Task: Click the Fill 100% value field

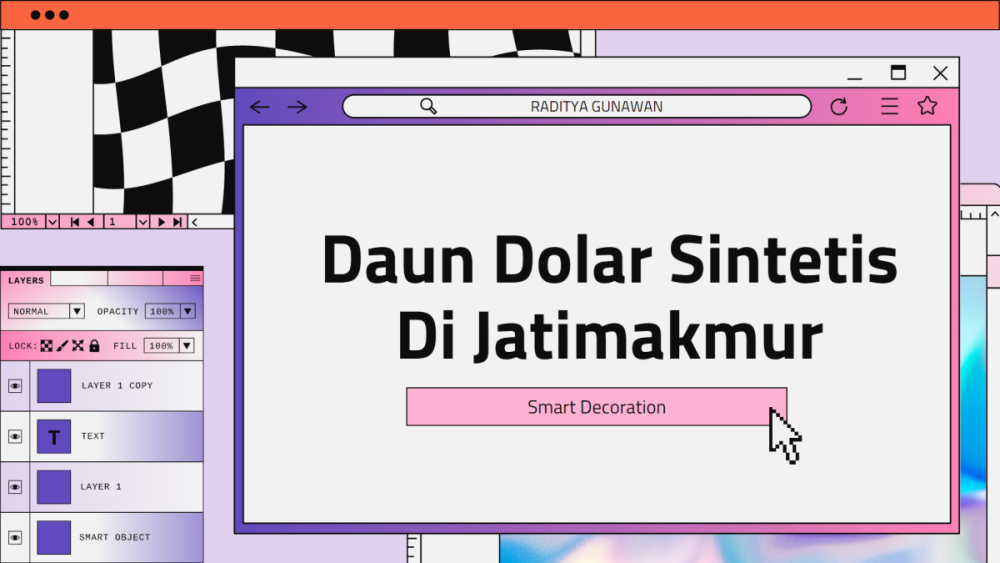Action: point(161,346)
